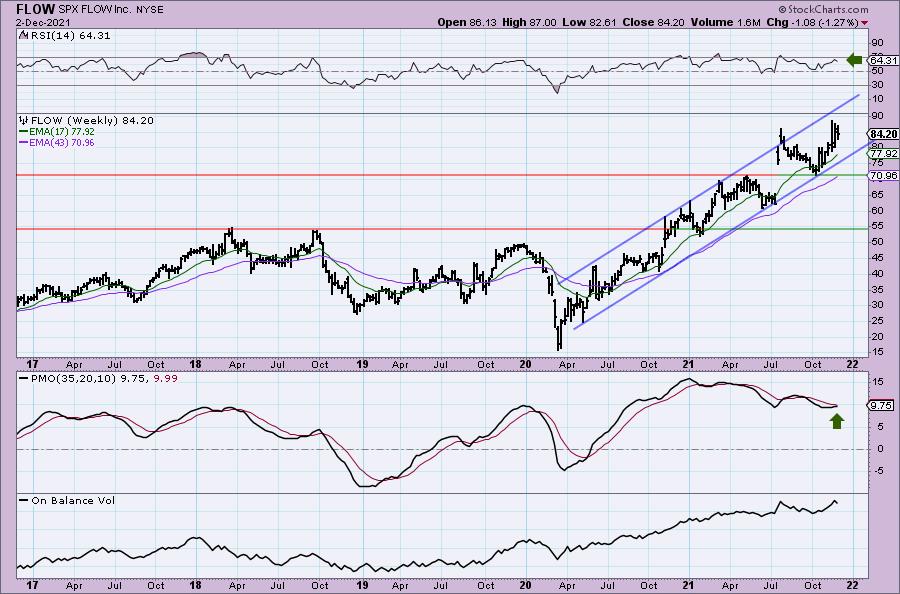Click the Chg -1.08 (-1.27%) value
The image size is (900, 594).
[x=812, y=22]
